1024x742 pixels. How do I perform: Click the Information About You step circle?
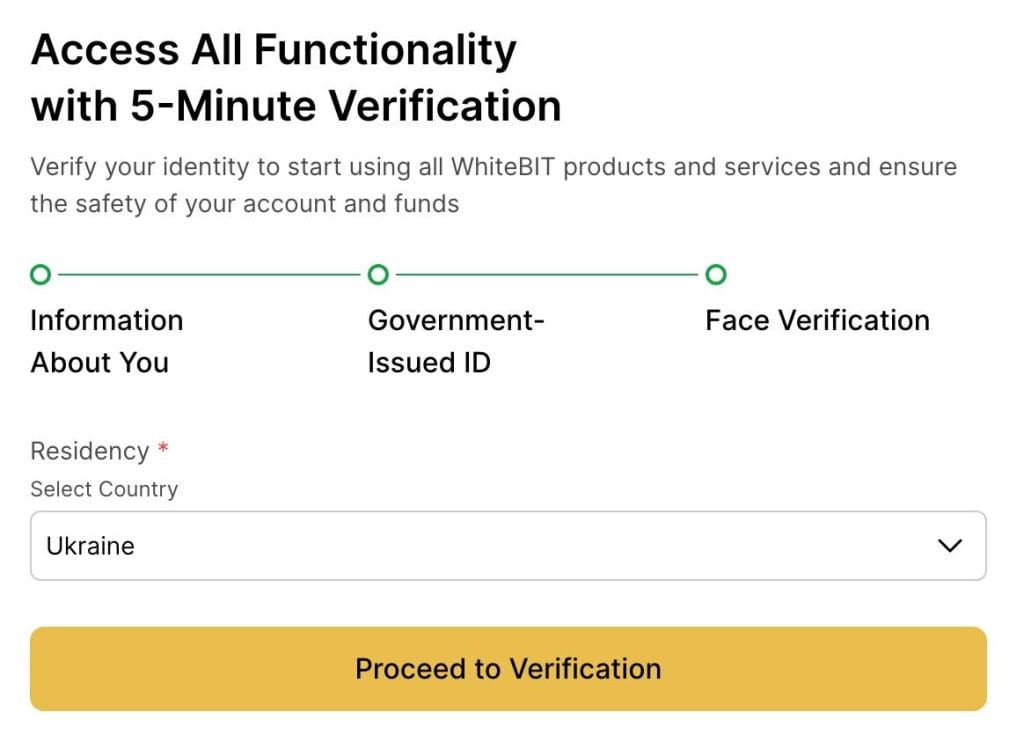point(40,274)
